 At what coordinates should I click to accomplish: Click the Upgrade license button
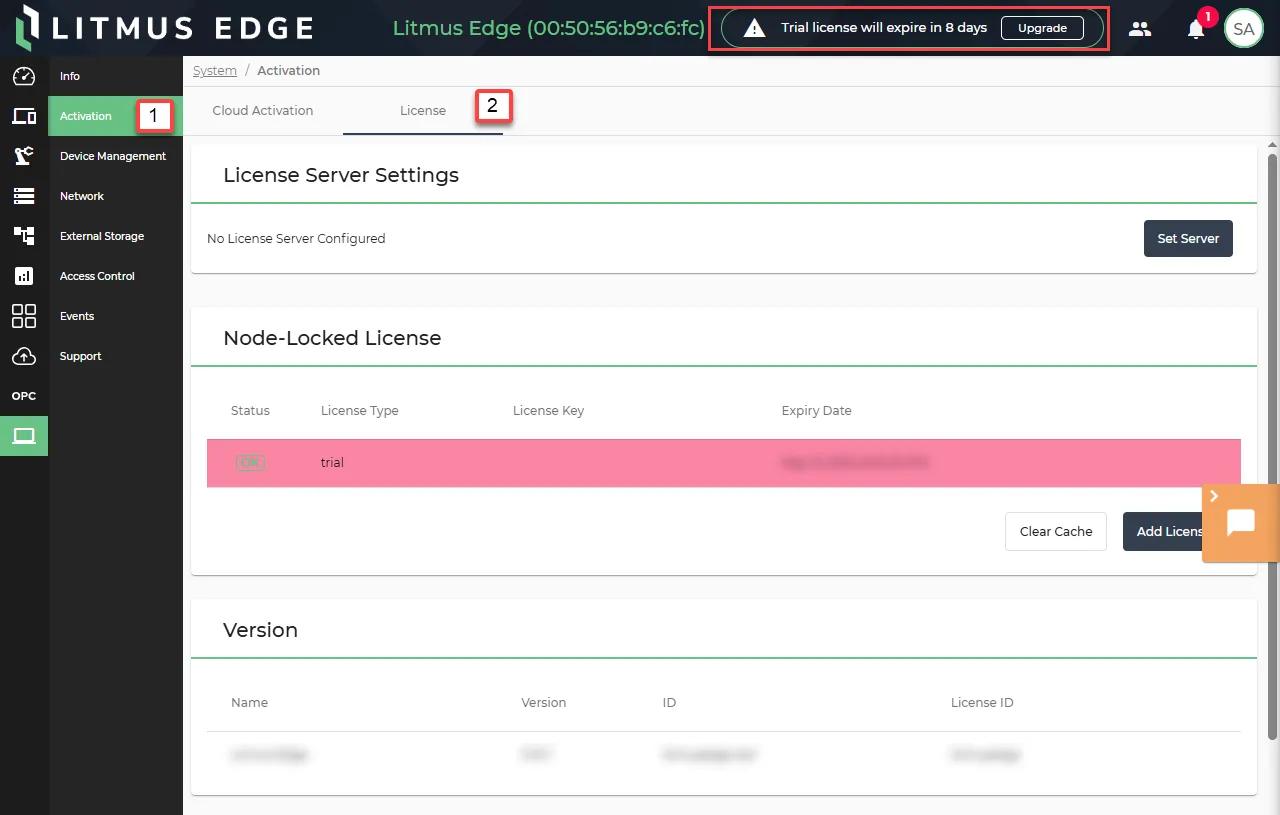coord(1042,28)
